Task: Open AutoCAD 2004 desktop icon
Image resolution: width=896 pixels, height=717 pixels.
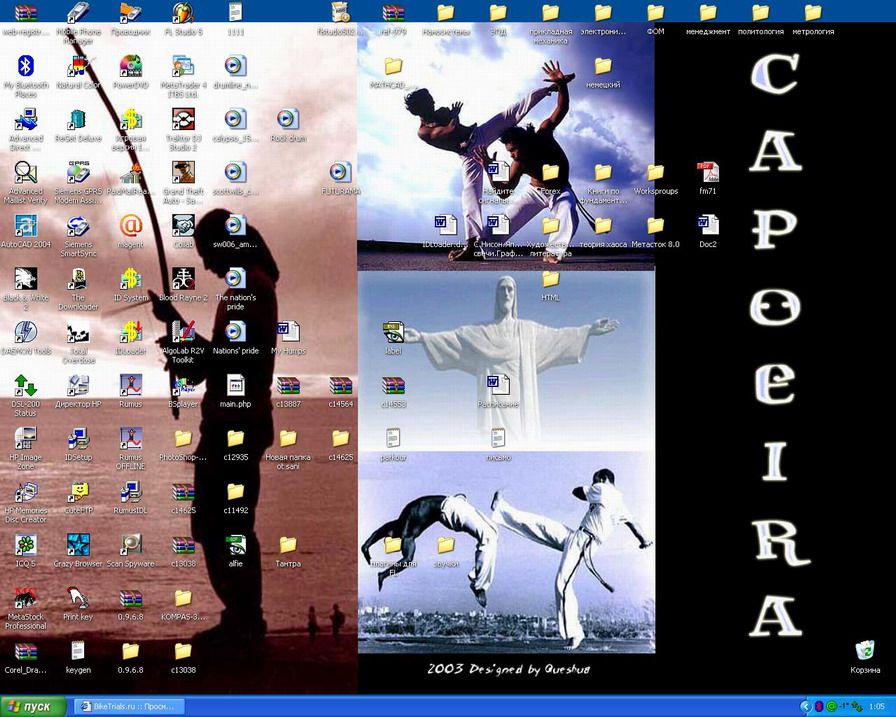Action: pyautogui.click(x=26, y=227)
